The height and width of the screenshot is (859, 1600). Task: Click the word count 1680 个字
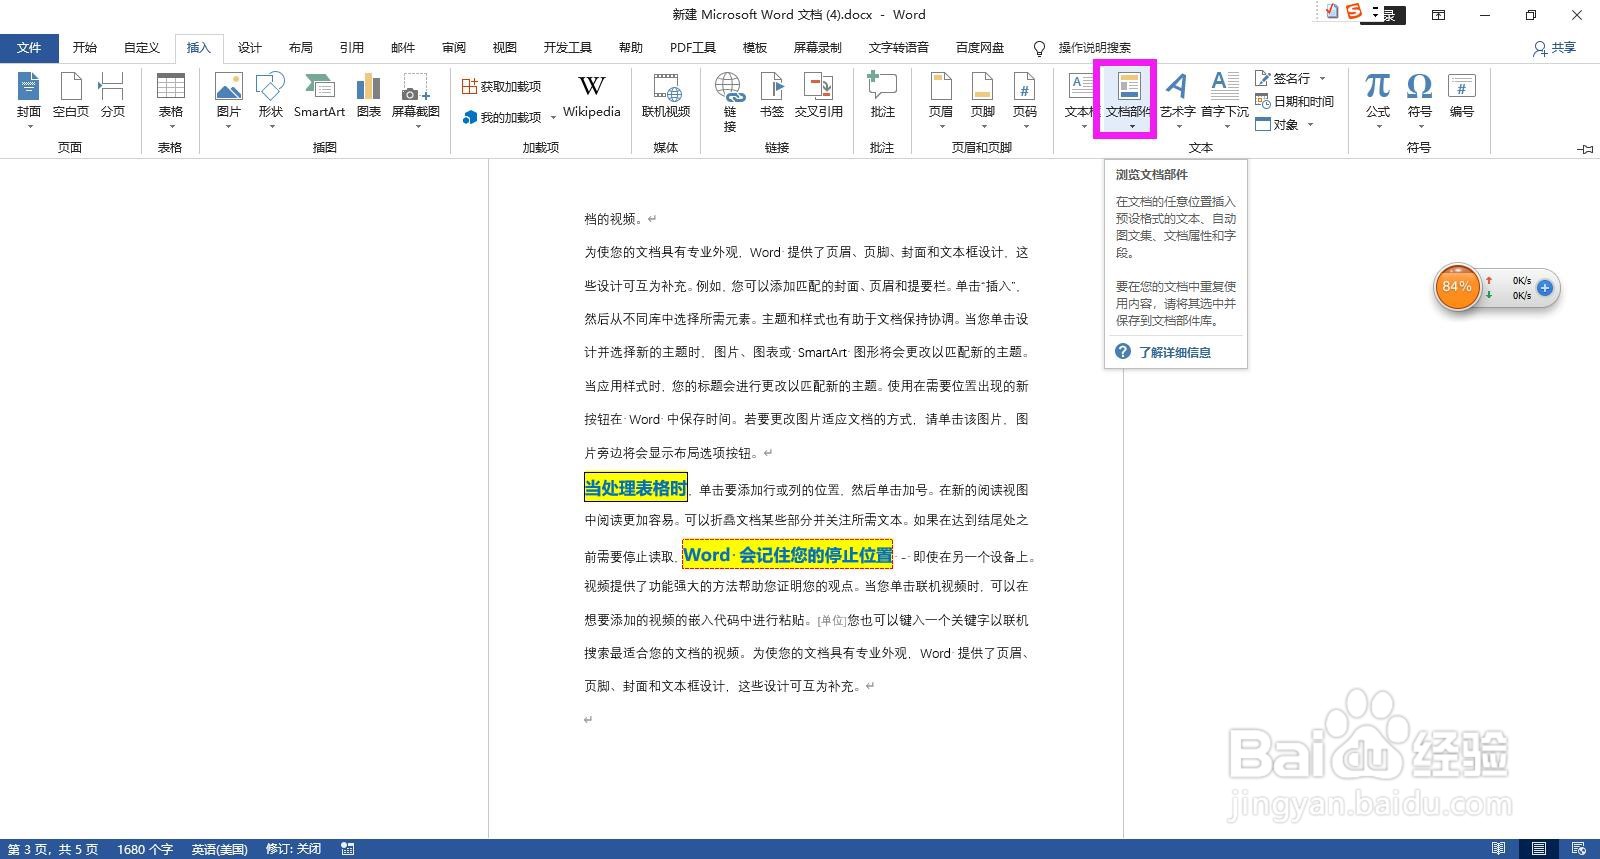[x=145, y=849]
